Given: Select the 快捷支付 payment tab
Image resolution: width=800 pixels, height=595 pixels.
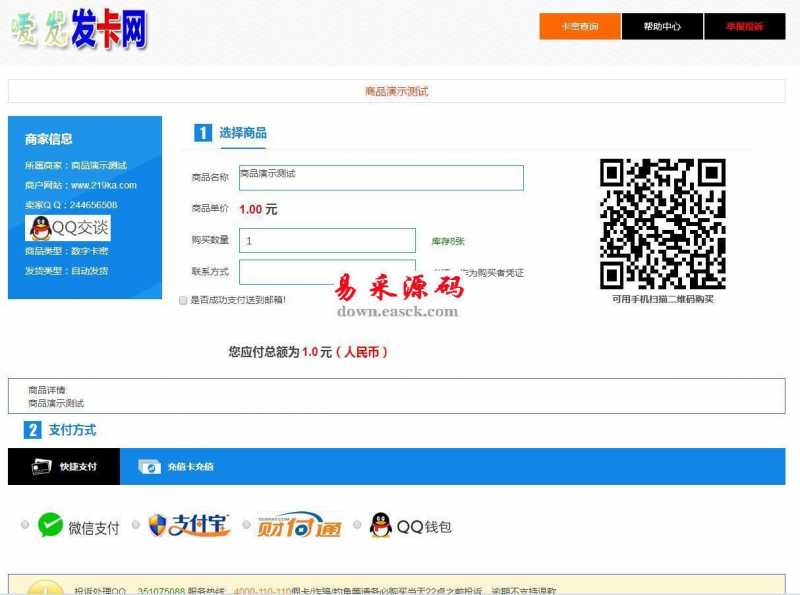Looking at the screenshot, I should 64,466.
